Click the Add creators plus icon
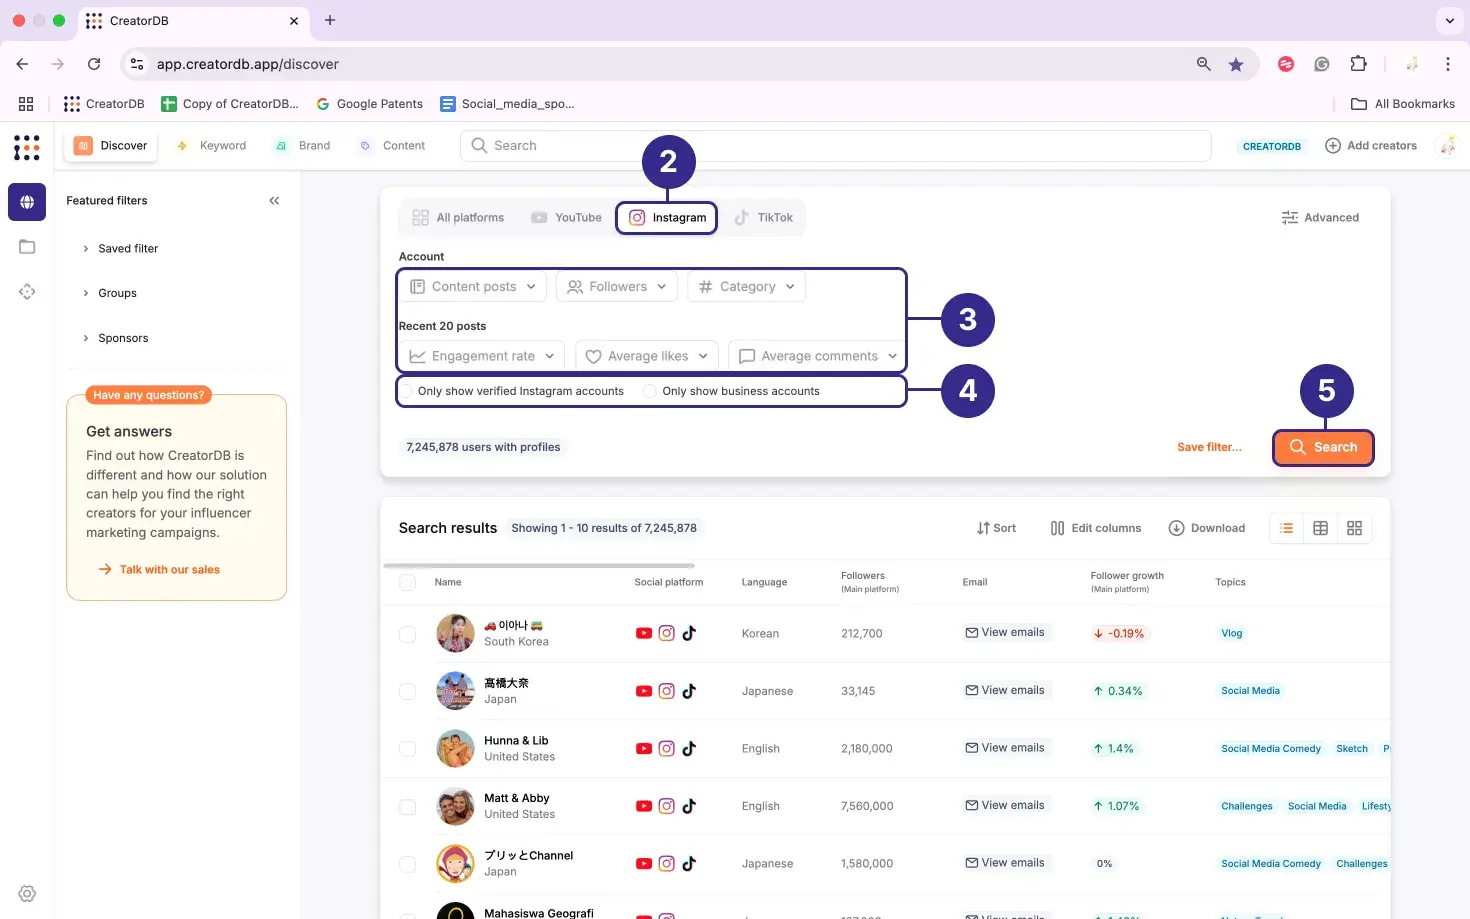The image size is (1470, 919). pyautogui.click(x=1332, y=146)
